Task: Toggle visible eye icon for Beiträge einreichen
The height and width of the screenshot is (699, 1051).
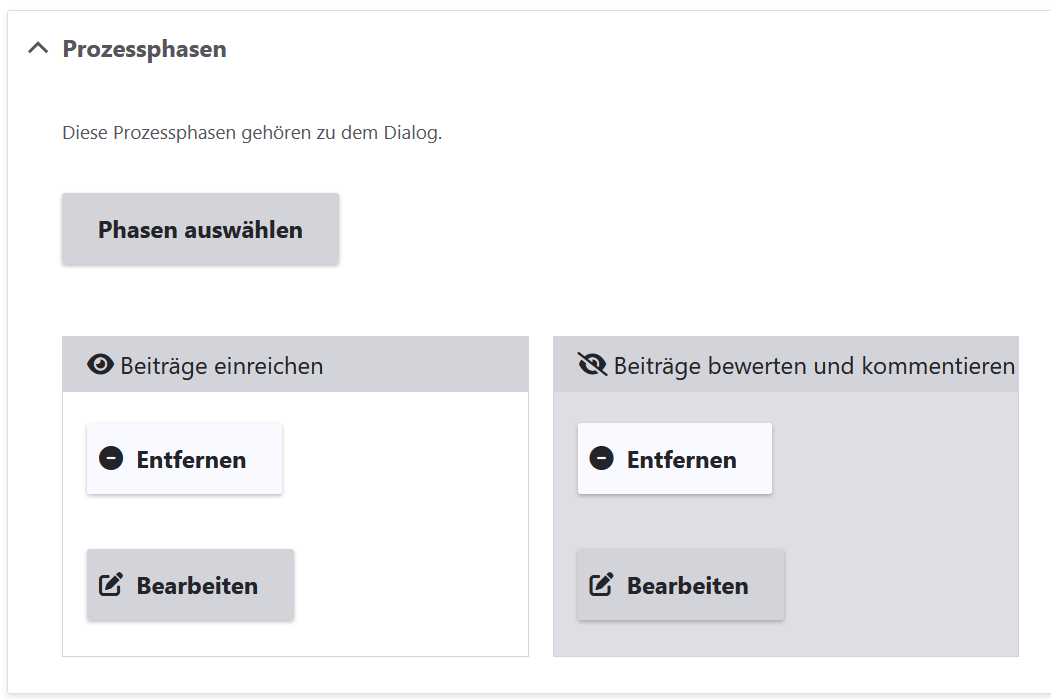Action: tap(101, 365)
